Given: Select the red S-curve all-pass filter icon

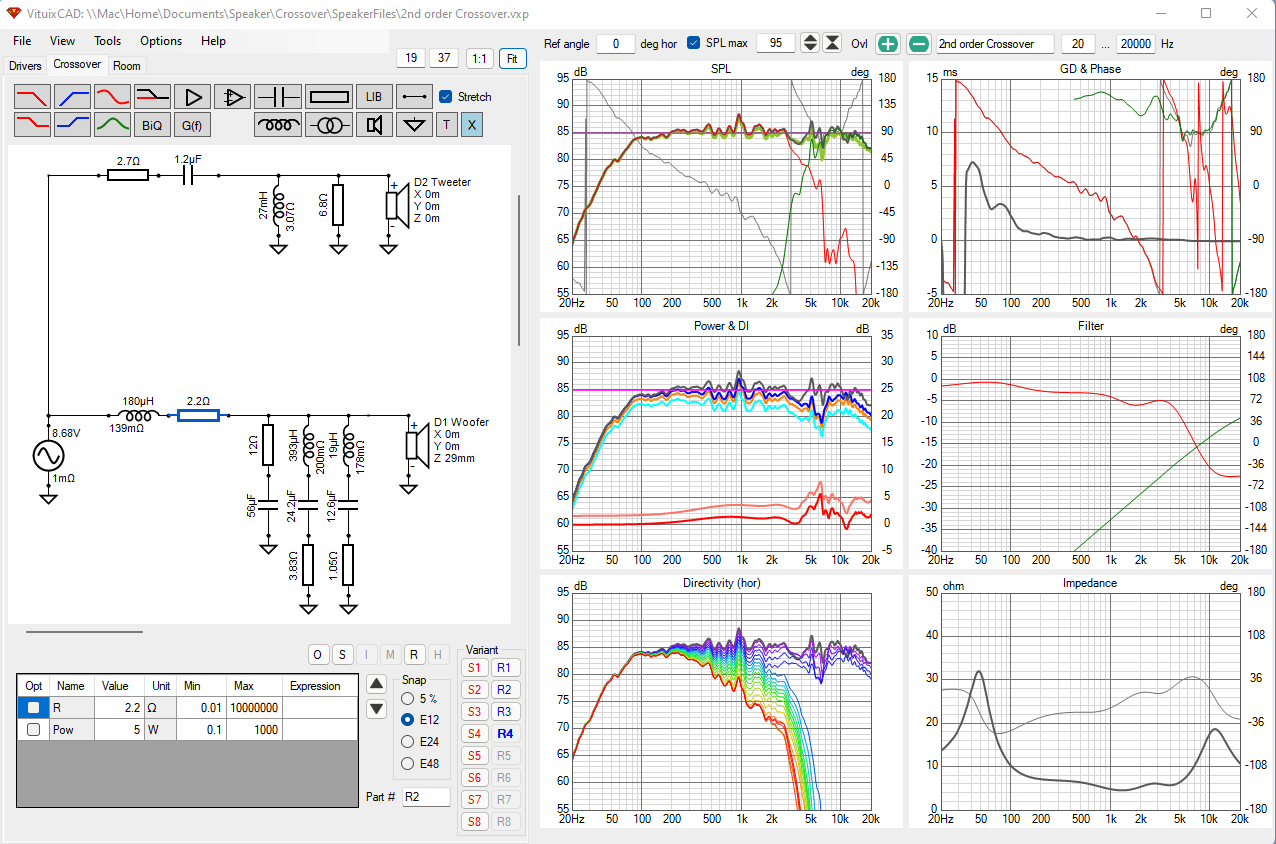Looking at the screenshot, I should click(113, 97).
